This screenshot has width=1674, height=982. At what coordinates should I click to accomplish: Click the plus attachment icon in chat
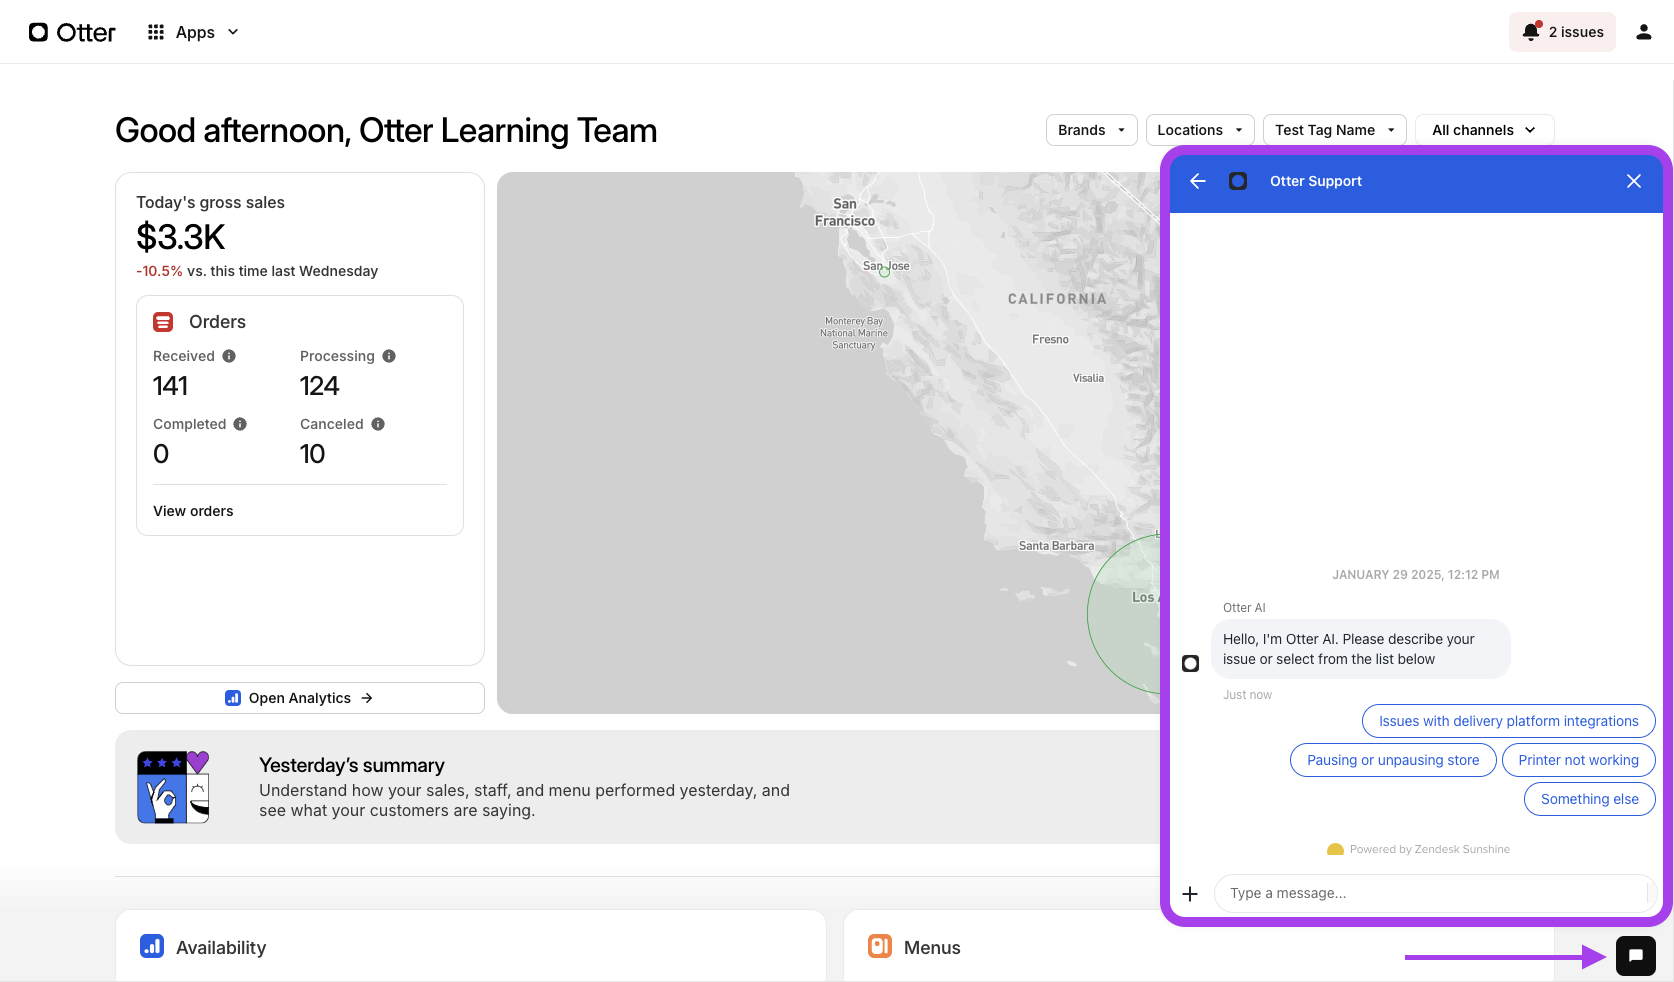[1190, 894]
